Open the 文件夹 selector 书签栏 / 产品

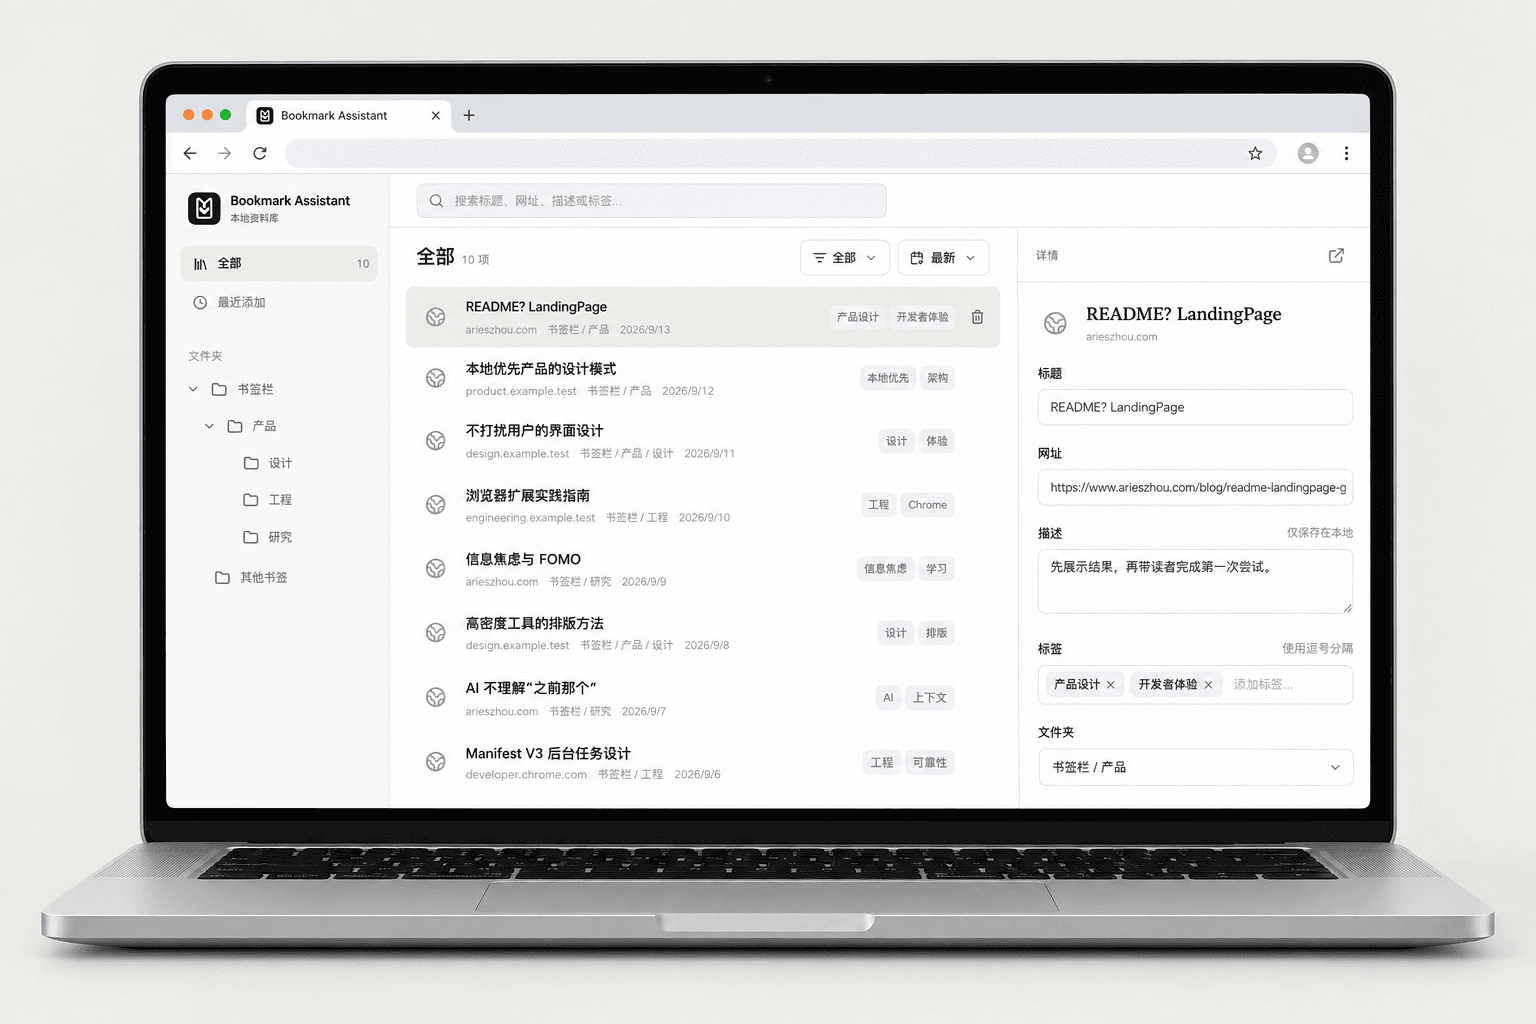[1195, 767]
